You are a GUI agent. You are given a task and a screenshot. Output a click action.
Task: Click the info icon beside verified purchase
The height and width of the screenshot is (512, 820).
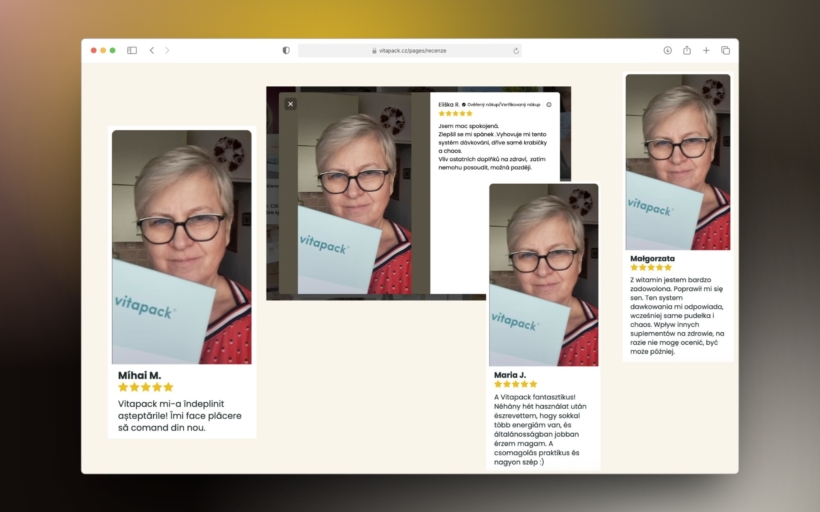coord(549,104)
